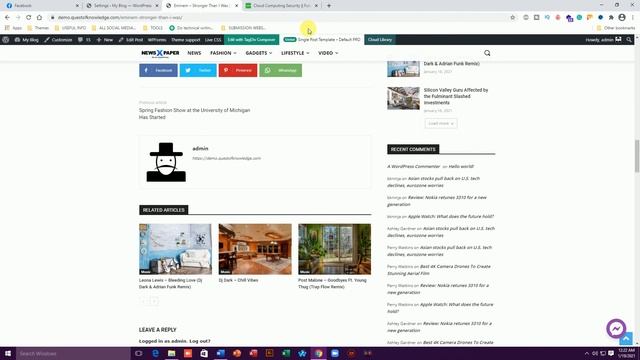This screenshot has width=640, height=360.
Task: Go back with browser back arrow
Action: [x=7, y=18]
